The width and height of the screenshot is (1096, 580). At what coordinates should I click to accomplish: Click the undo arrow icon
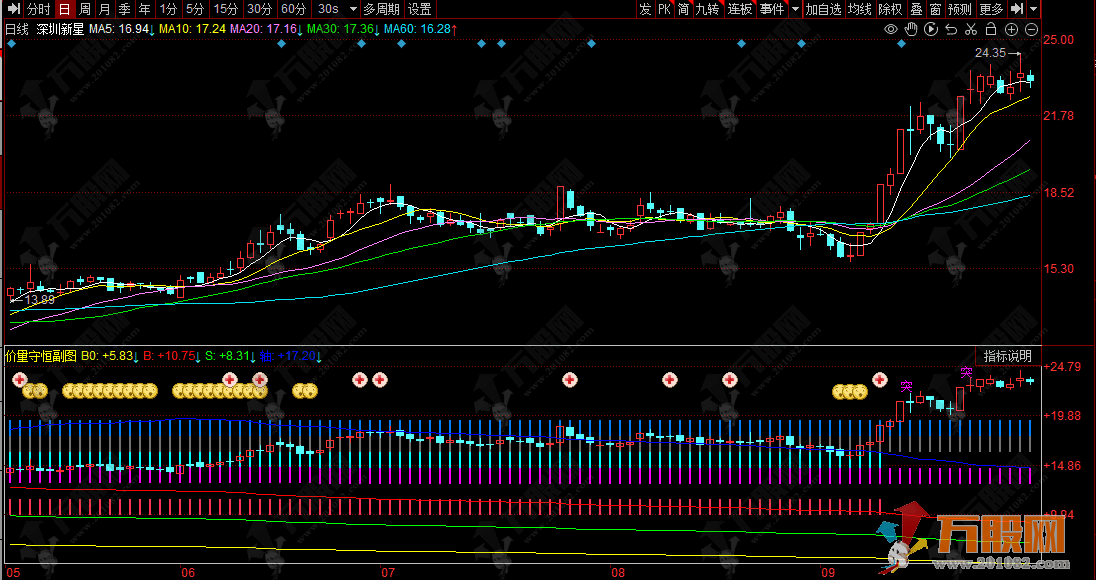(x=951, y=29)
